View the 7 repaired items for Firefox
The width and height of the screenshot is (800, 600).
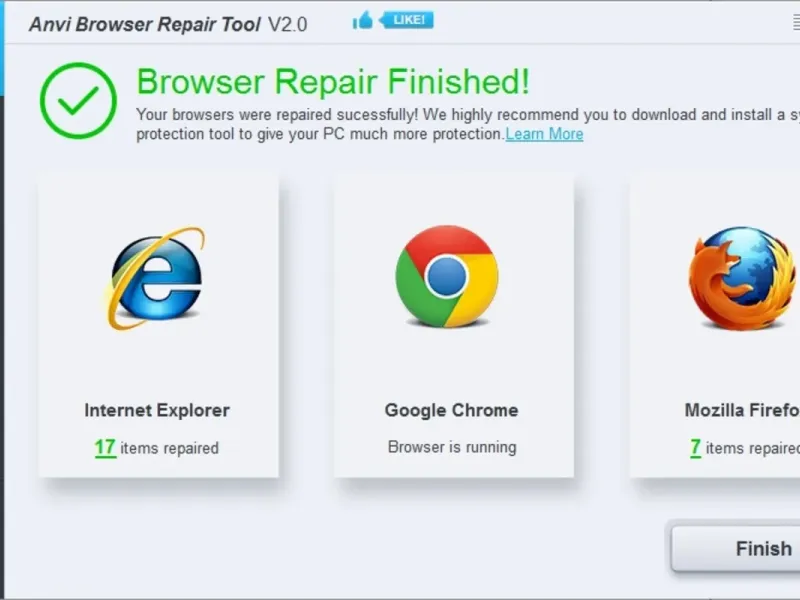click(695, 448)
